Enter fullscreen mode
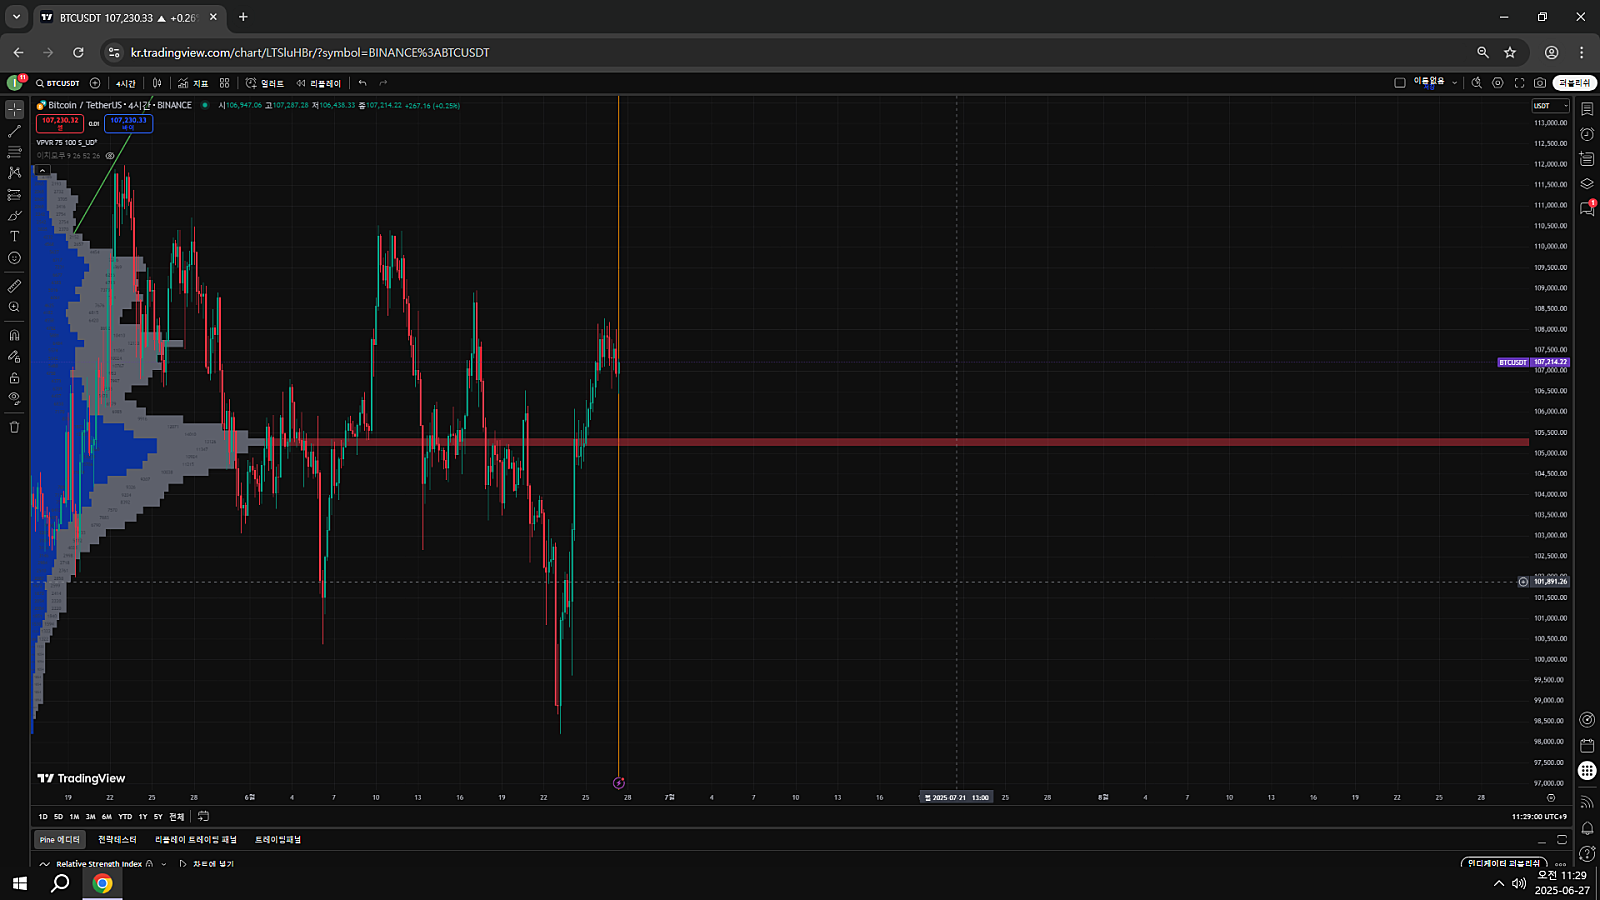This screenshot has width=1600, height=900. [1519, 83]
